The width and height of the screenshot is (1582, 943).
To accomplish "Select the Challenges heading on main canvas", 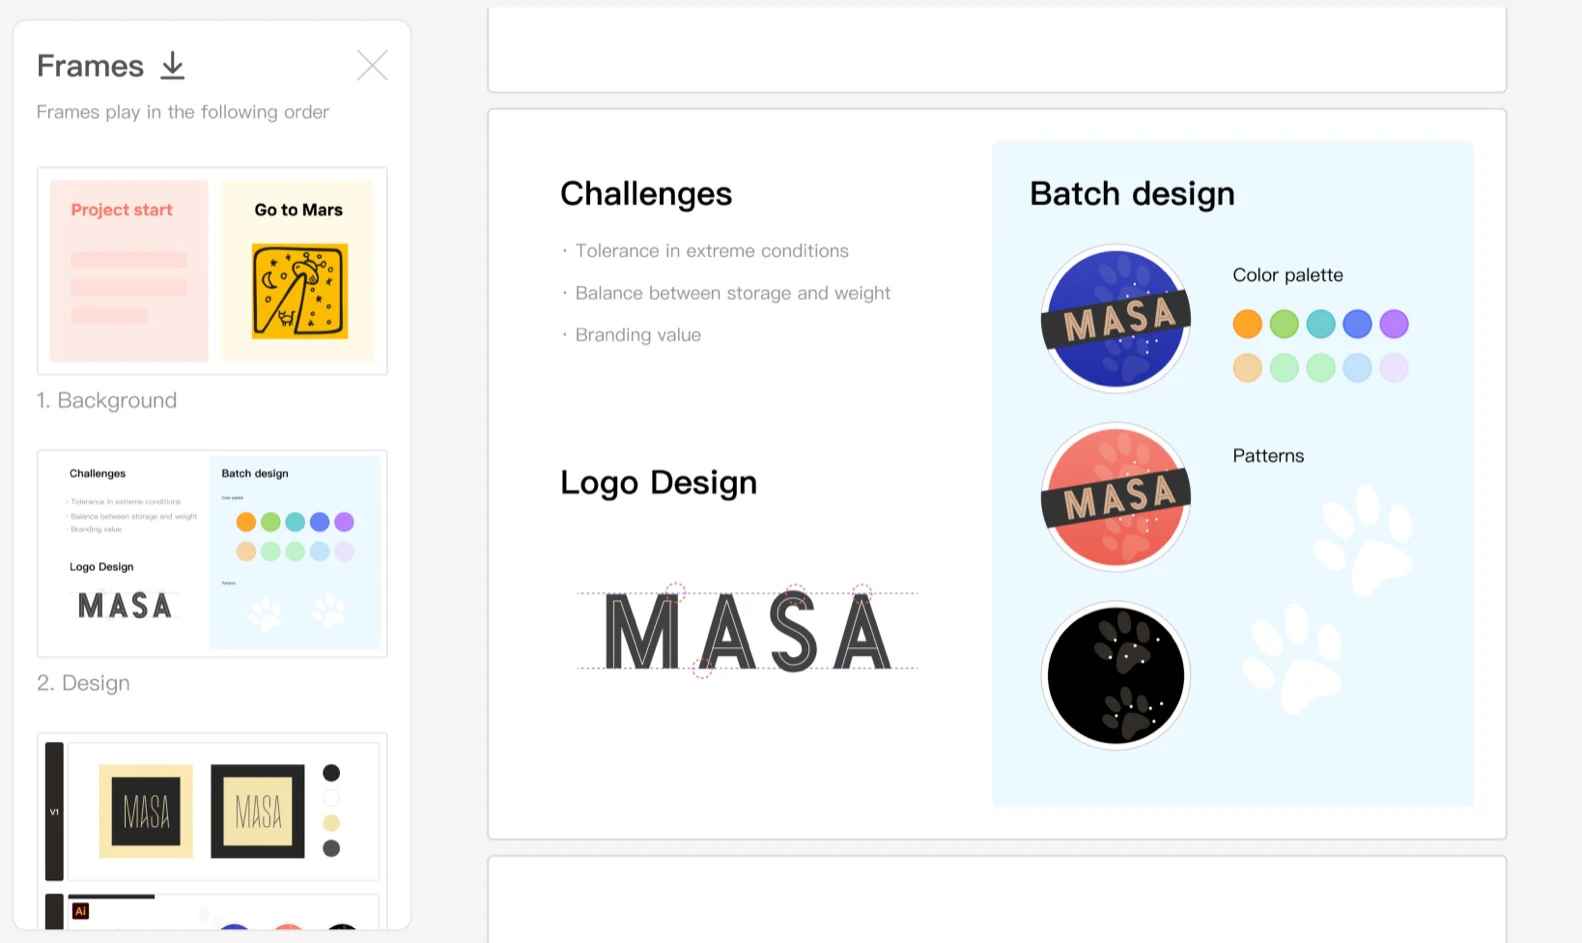I will coord(646,194).
